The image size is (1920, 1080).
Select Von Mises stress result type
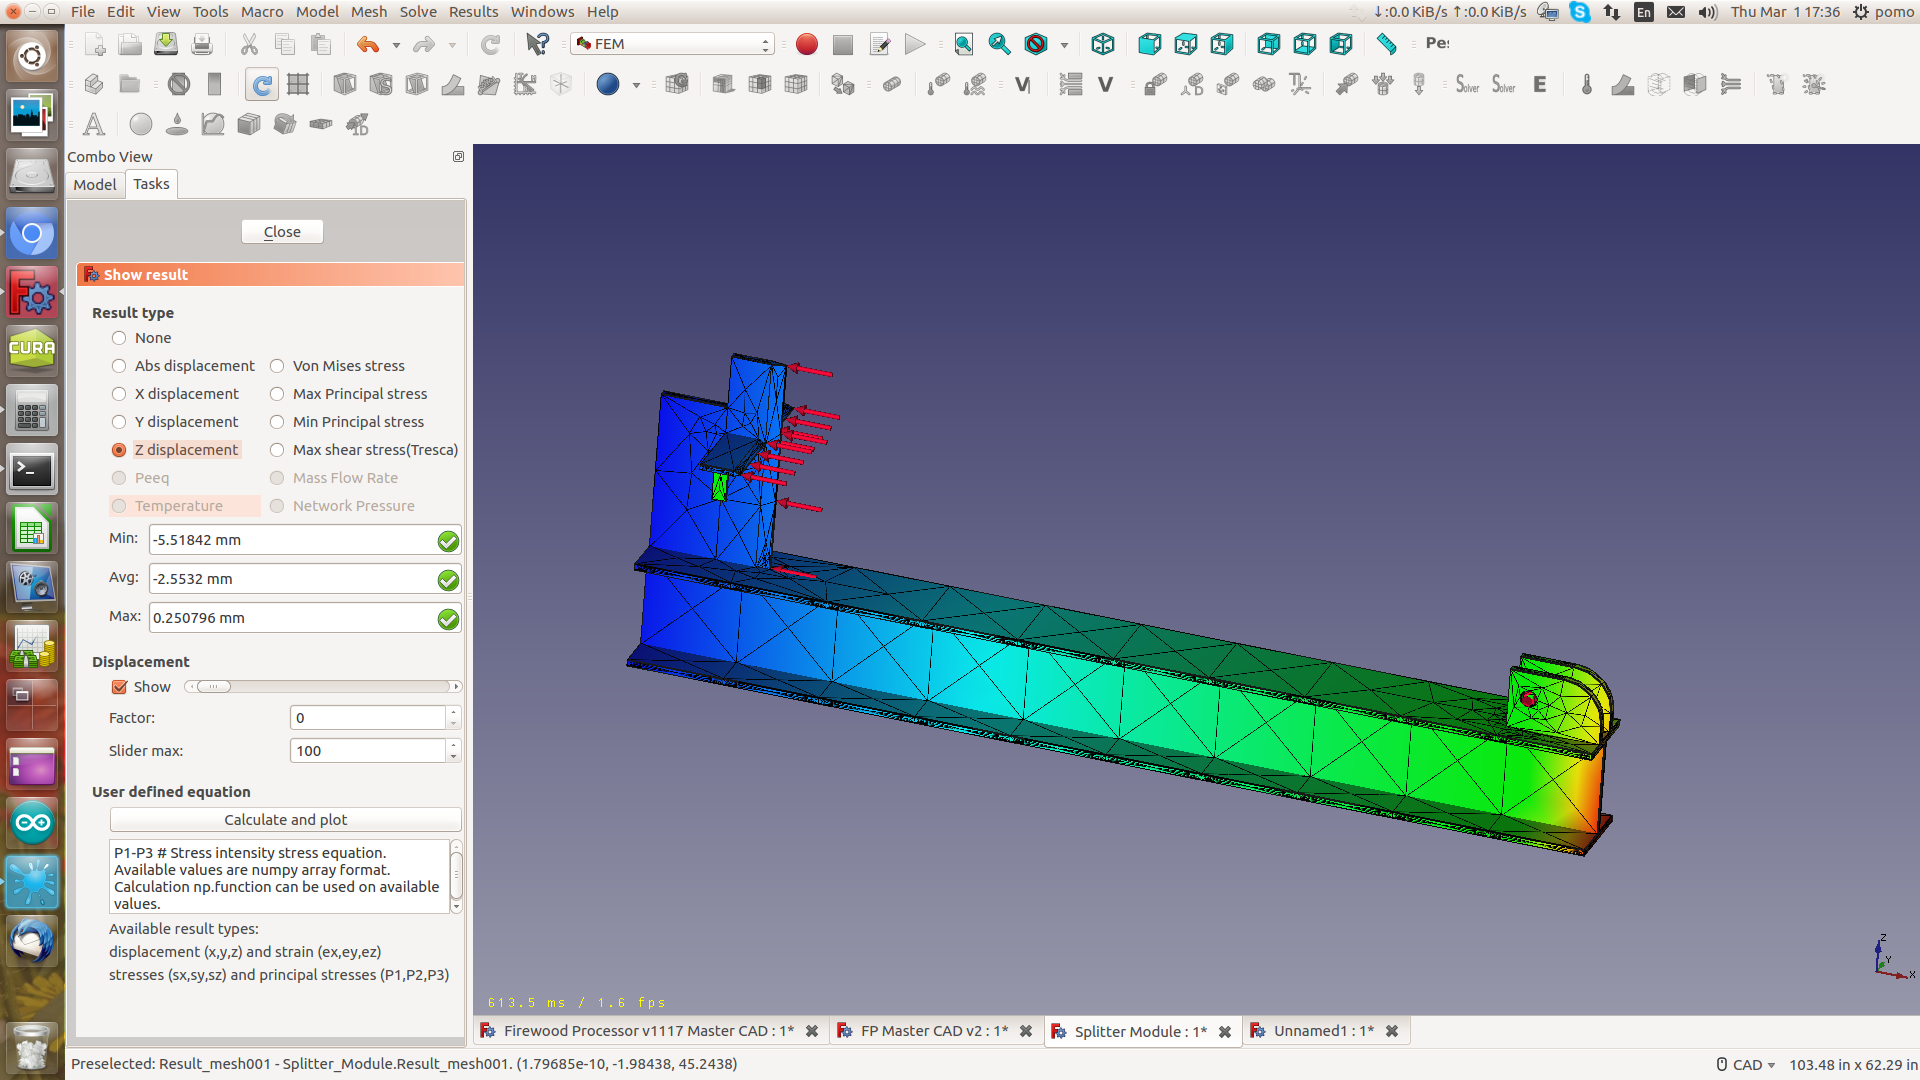[x=277, y=366]
